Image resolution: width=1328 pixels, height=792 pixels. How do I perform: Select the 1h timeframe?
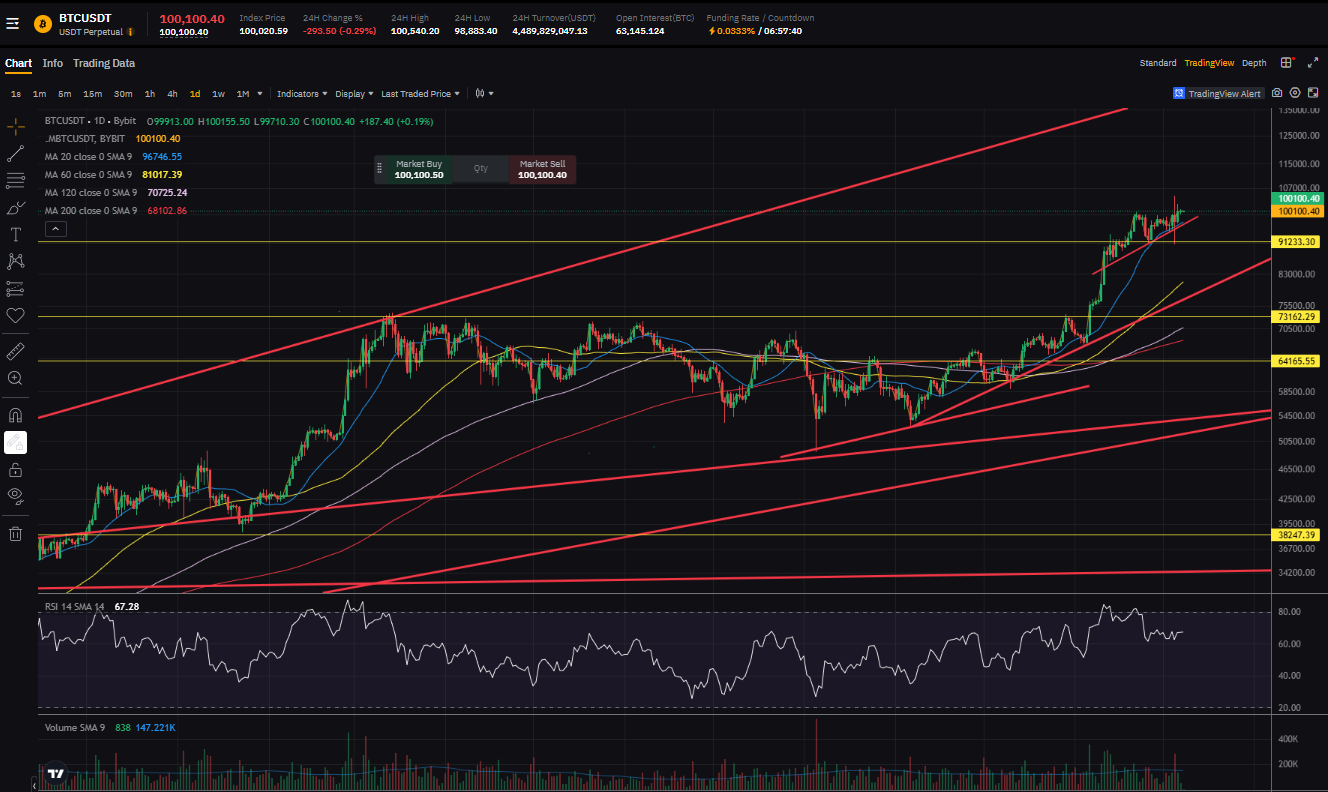(150, 93)
